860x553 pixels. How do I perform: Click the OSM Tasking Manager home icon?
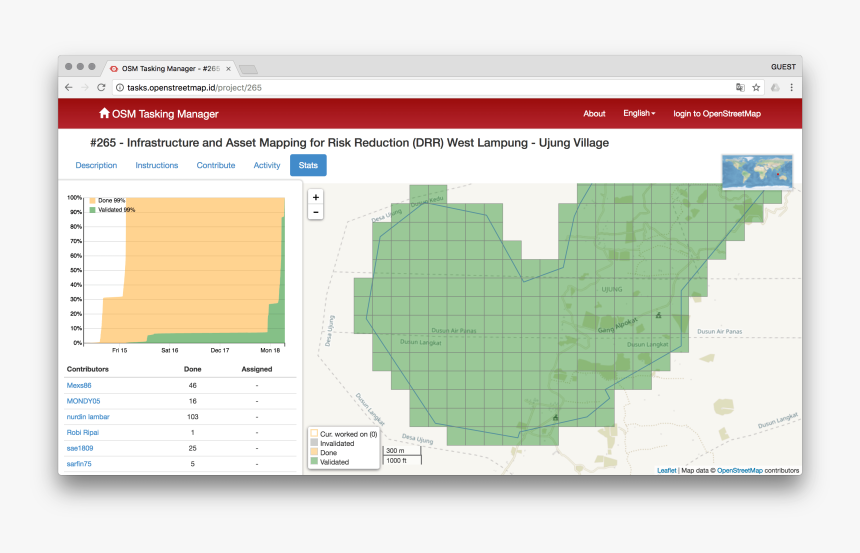(x=104, y=114)
